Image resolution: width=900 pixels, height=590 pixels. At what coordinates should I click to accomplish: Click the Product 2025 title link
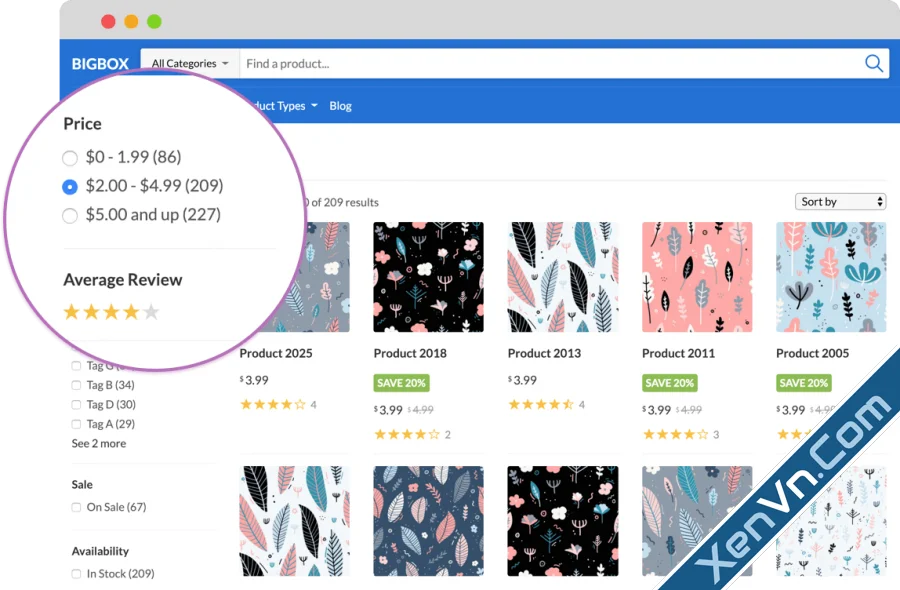click(x=276, y=353)
